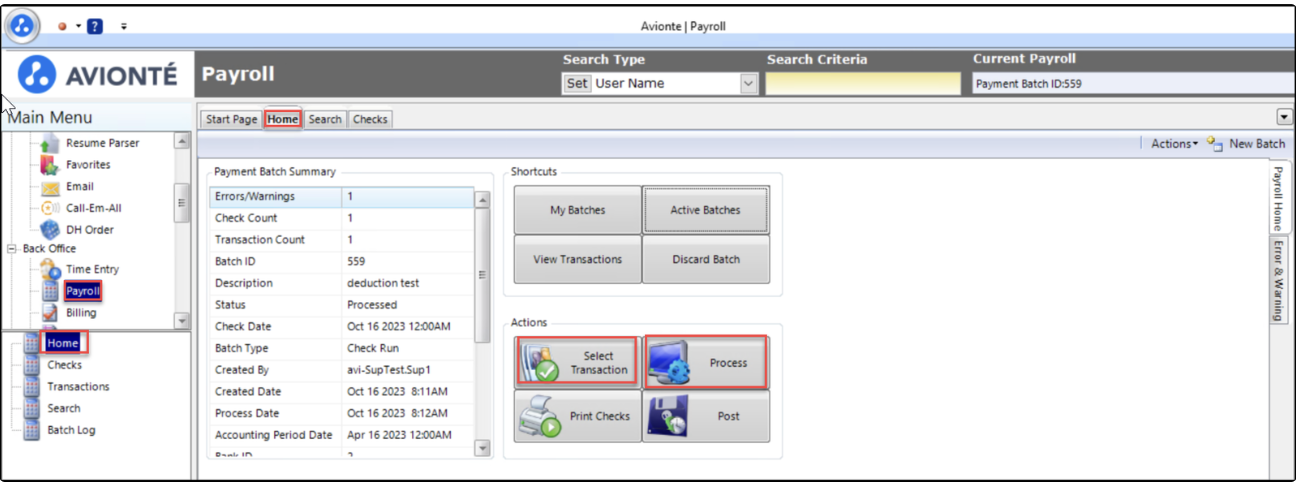Screen dimensions: 1296x484
Task: Click the Discard Batch button
Action: pyautogui.click(x=706, y=259)
